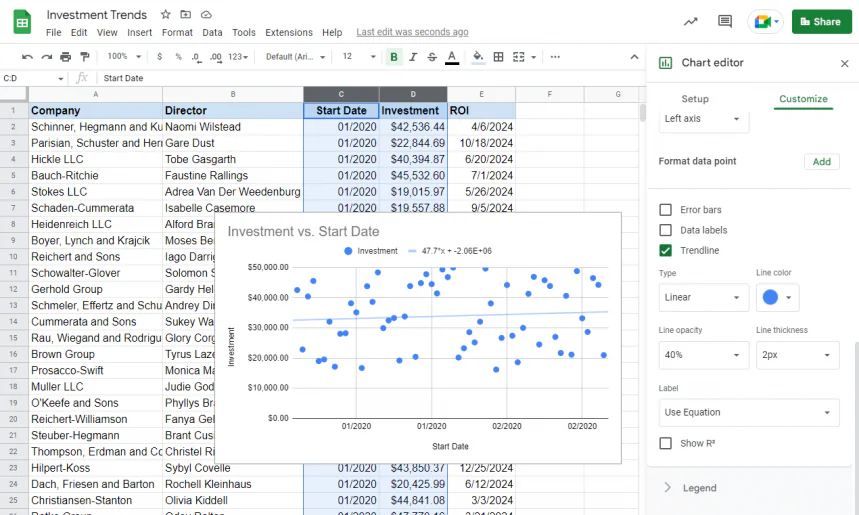Screen dimensions: 859x515
Task: Increase decimal places icon
Action: (x=216, y=57)
